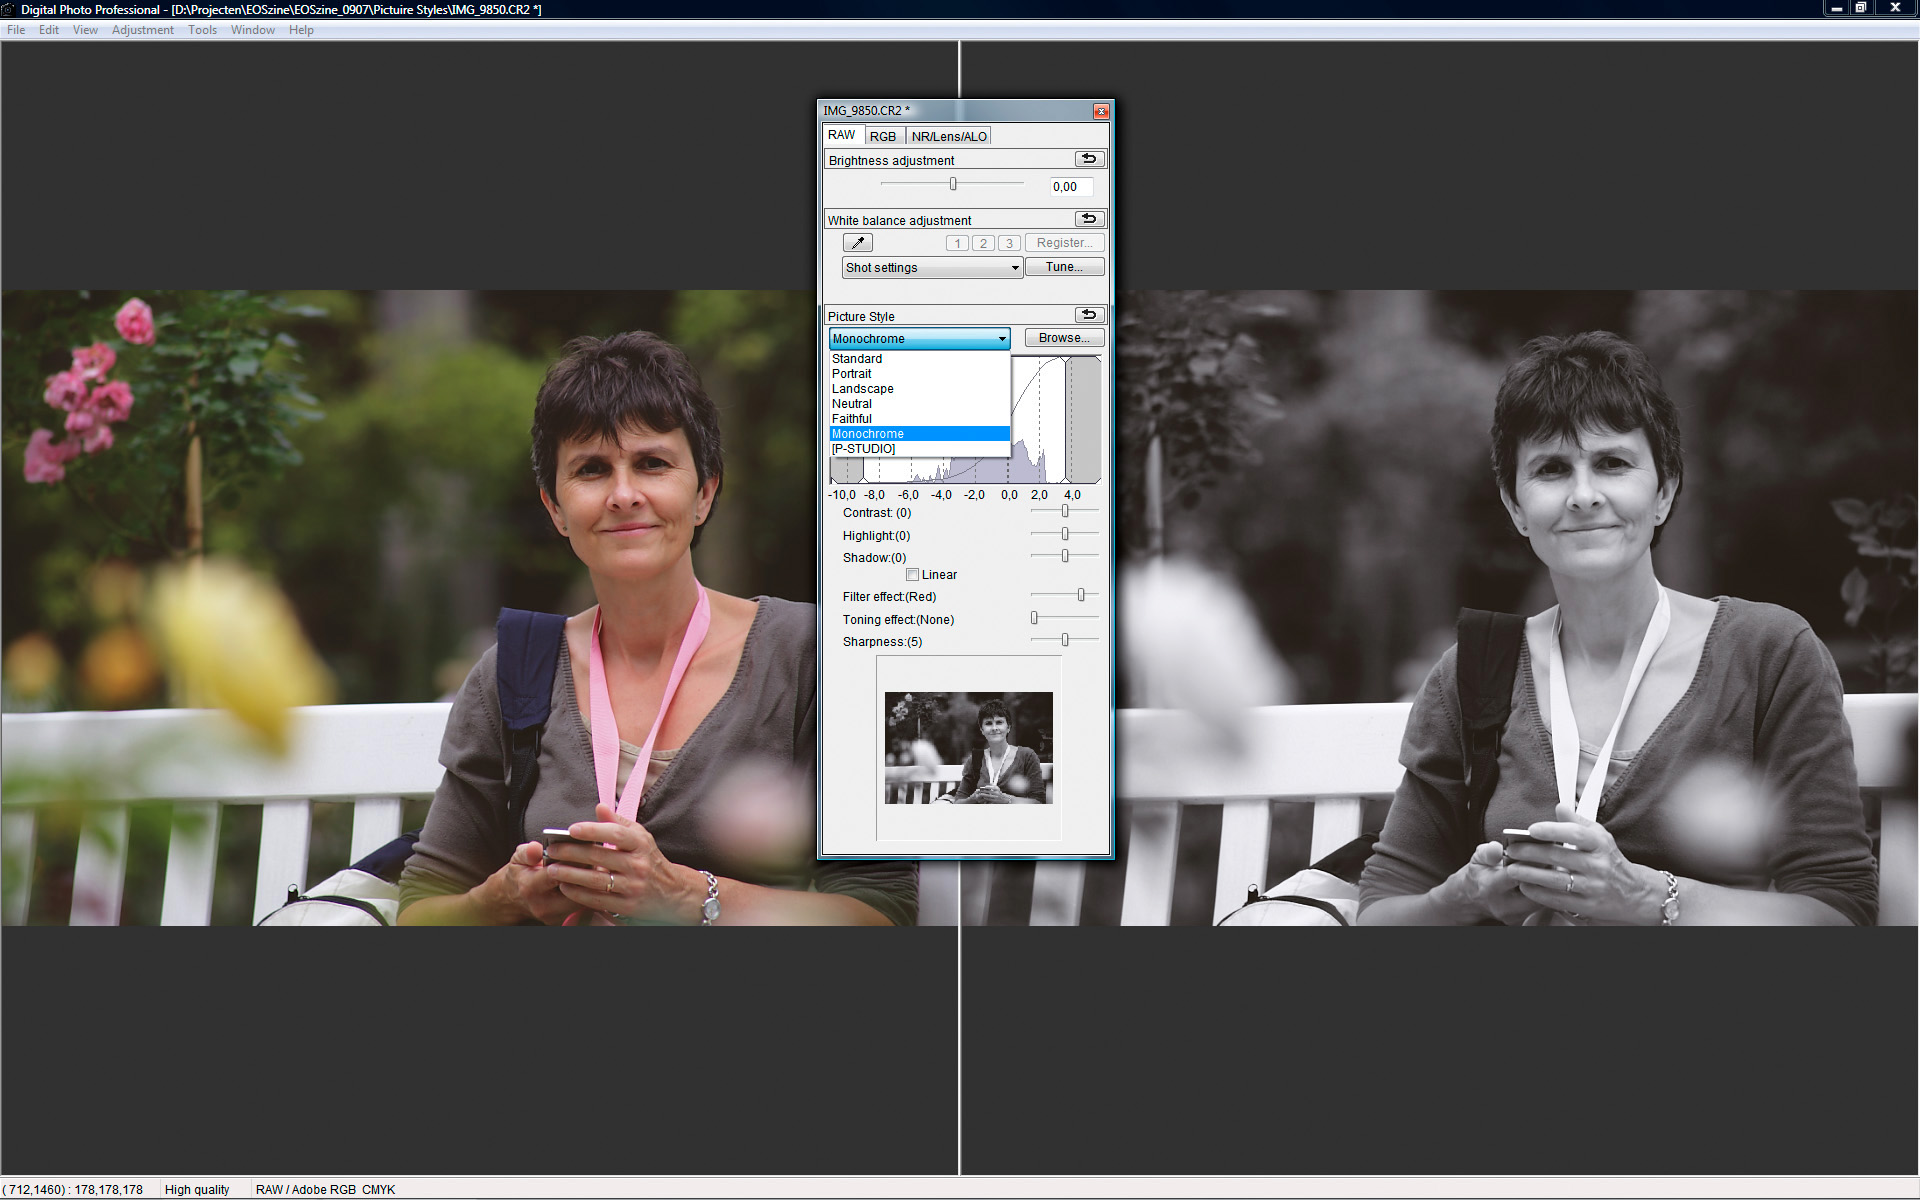The image size is (1920, 1200).
Task: Click the Brightness adjustment slider handle
Action: pos(953,184)
